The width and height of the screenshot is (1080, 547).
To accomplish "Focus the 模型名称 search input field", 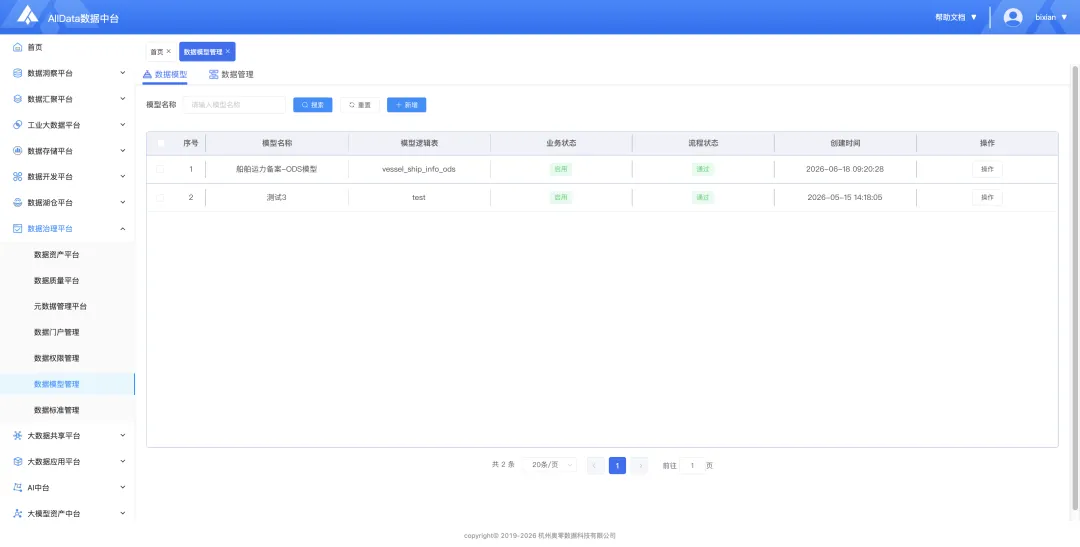I will (x=234, y=105).
